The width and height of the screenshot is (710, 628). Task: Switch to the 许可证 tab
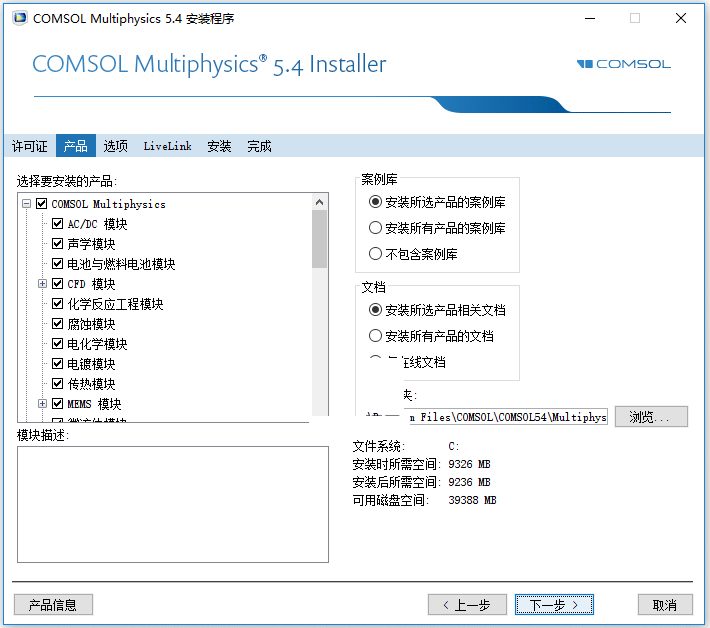[29, 146]
